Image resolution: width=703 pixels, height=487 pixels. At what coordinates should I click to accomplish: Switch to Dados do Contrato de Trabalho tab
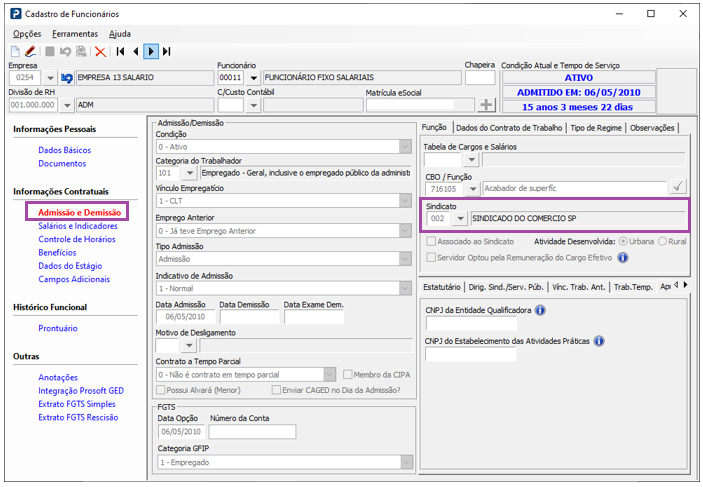click(510, 128)
